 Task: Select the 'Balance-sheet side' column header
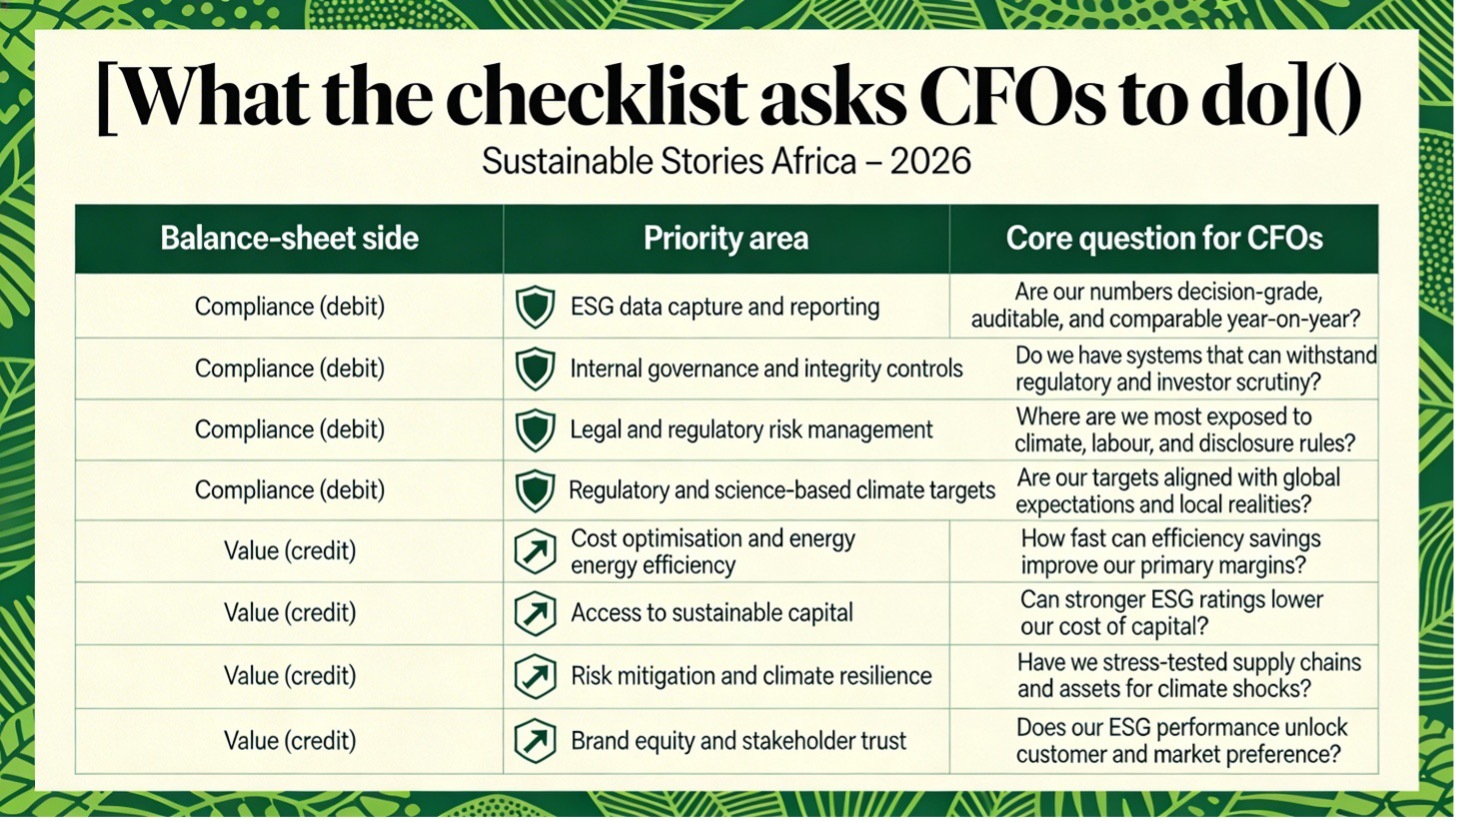pos(289,239)
